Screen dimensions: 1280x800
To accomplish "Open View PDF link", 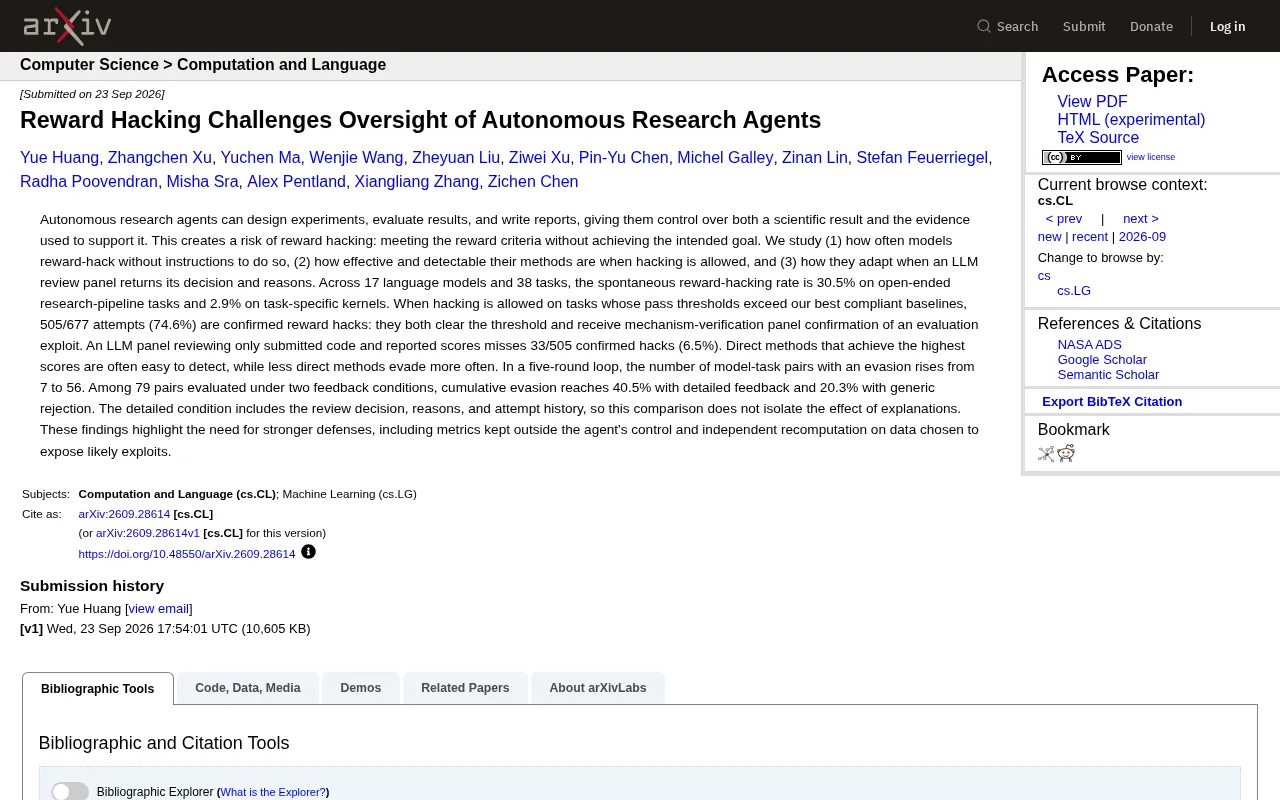I will point(1092,102).
